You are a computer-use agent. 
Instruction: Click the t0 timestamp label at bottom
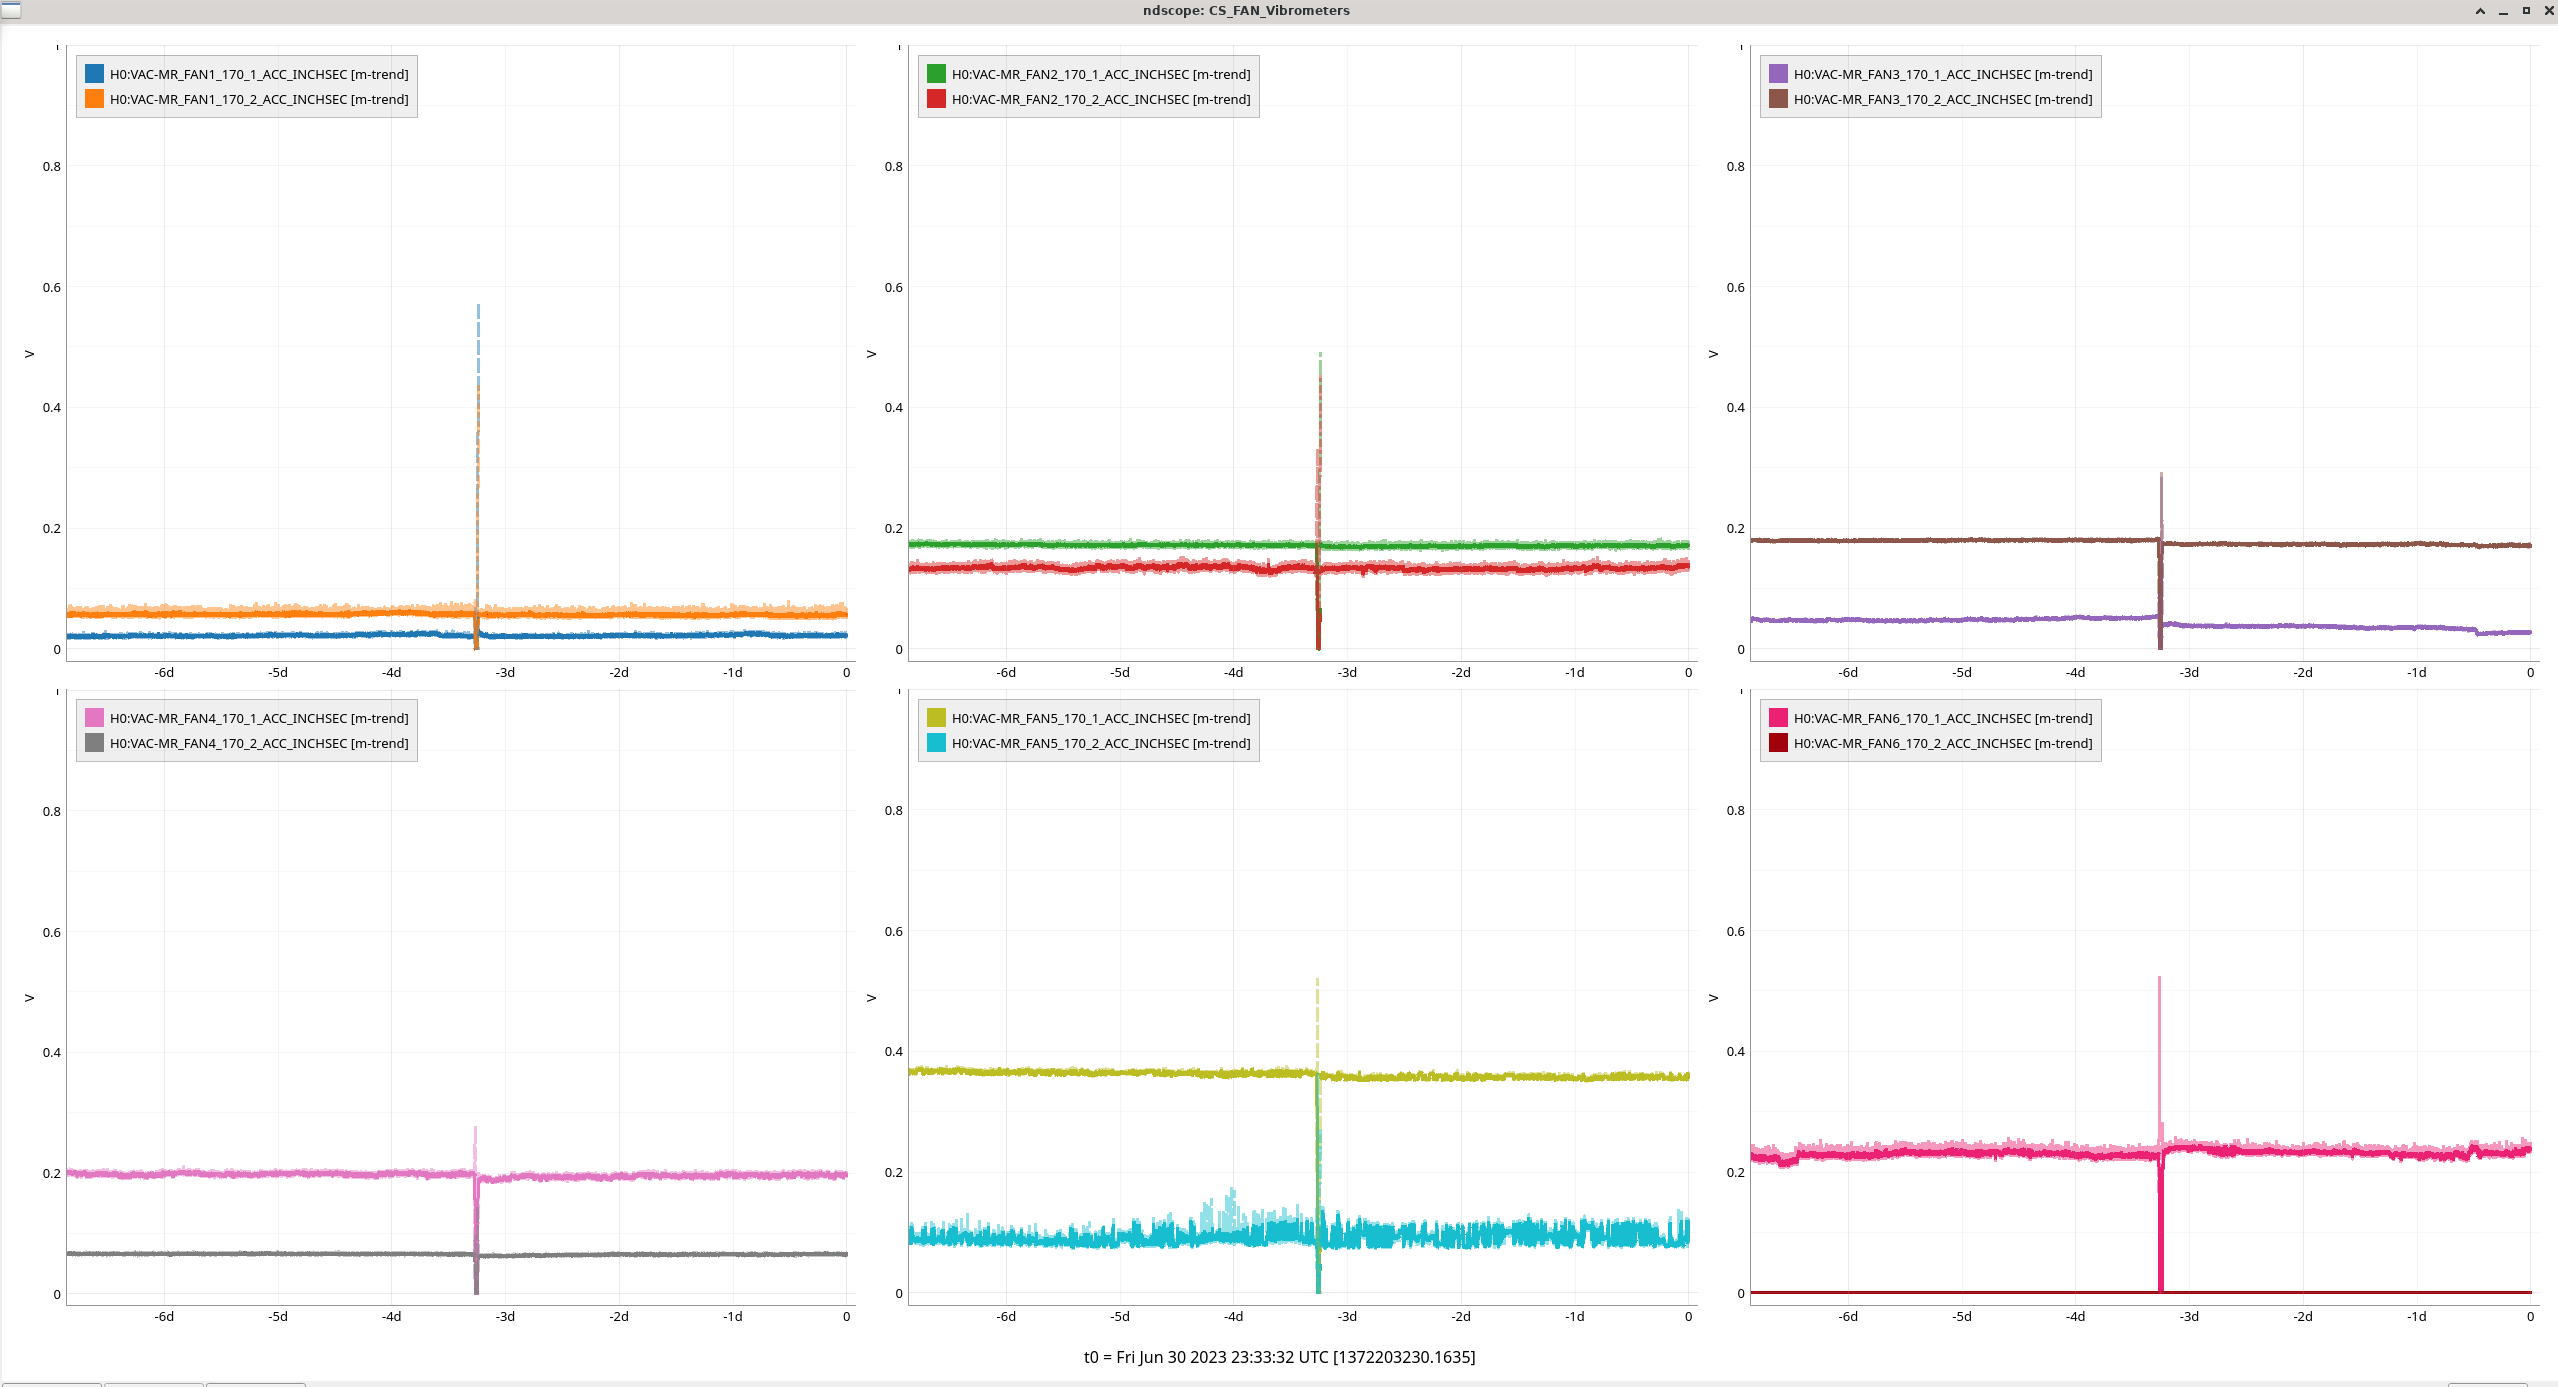[x=1279, y=1357]
